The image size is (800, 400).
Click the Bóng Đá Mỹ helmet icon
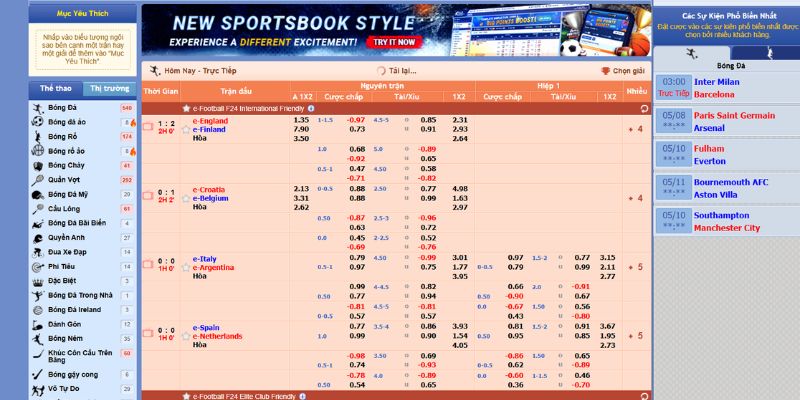[37, 194]
